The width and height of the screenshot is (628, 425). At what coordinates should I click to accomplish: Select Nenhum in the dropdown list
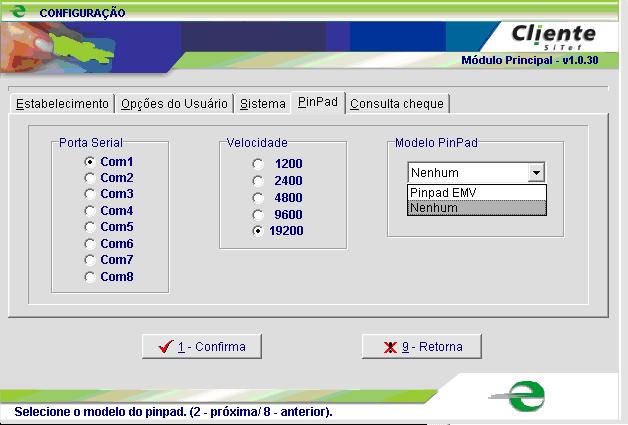click(476, 207)
